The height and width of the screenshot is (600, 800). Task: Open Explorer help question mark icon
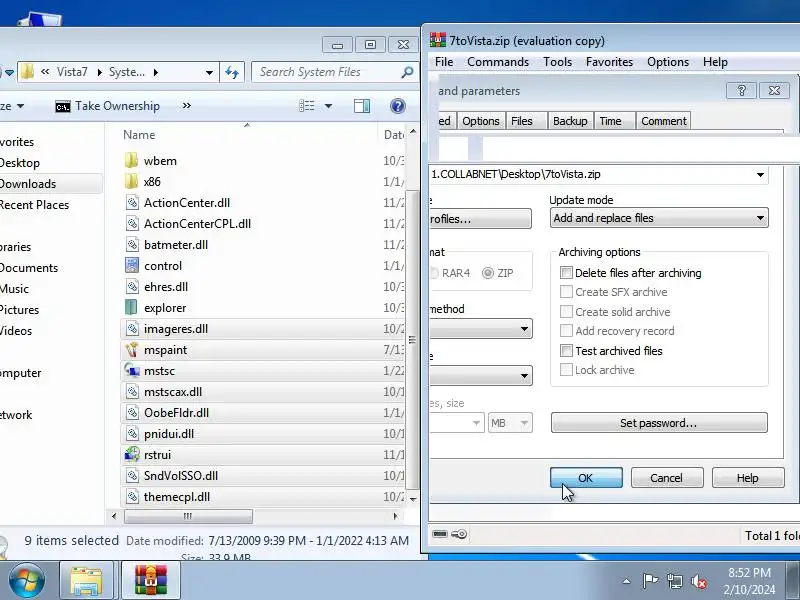[x=397, y=106]
